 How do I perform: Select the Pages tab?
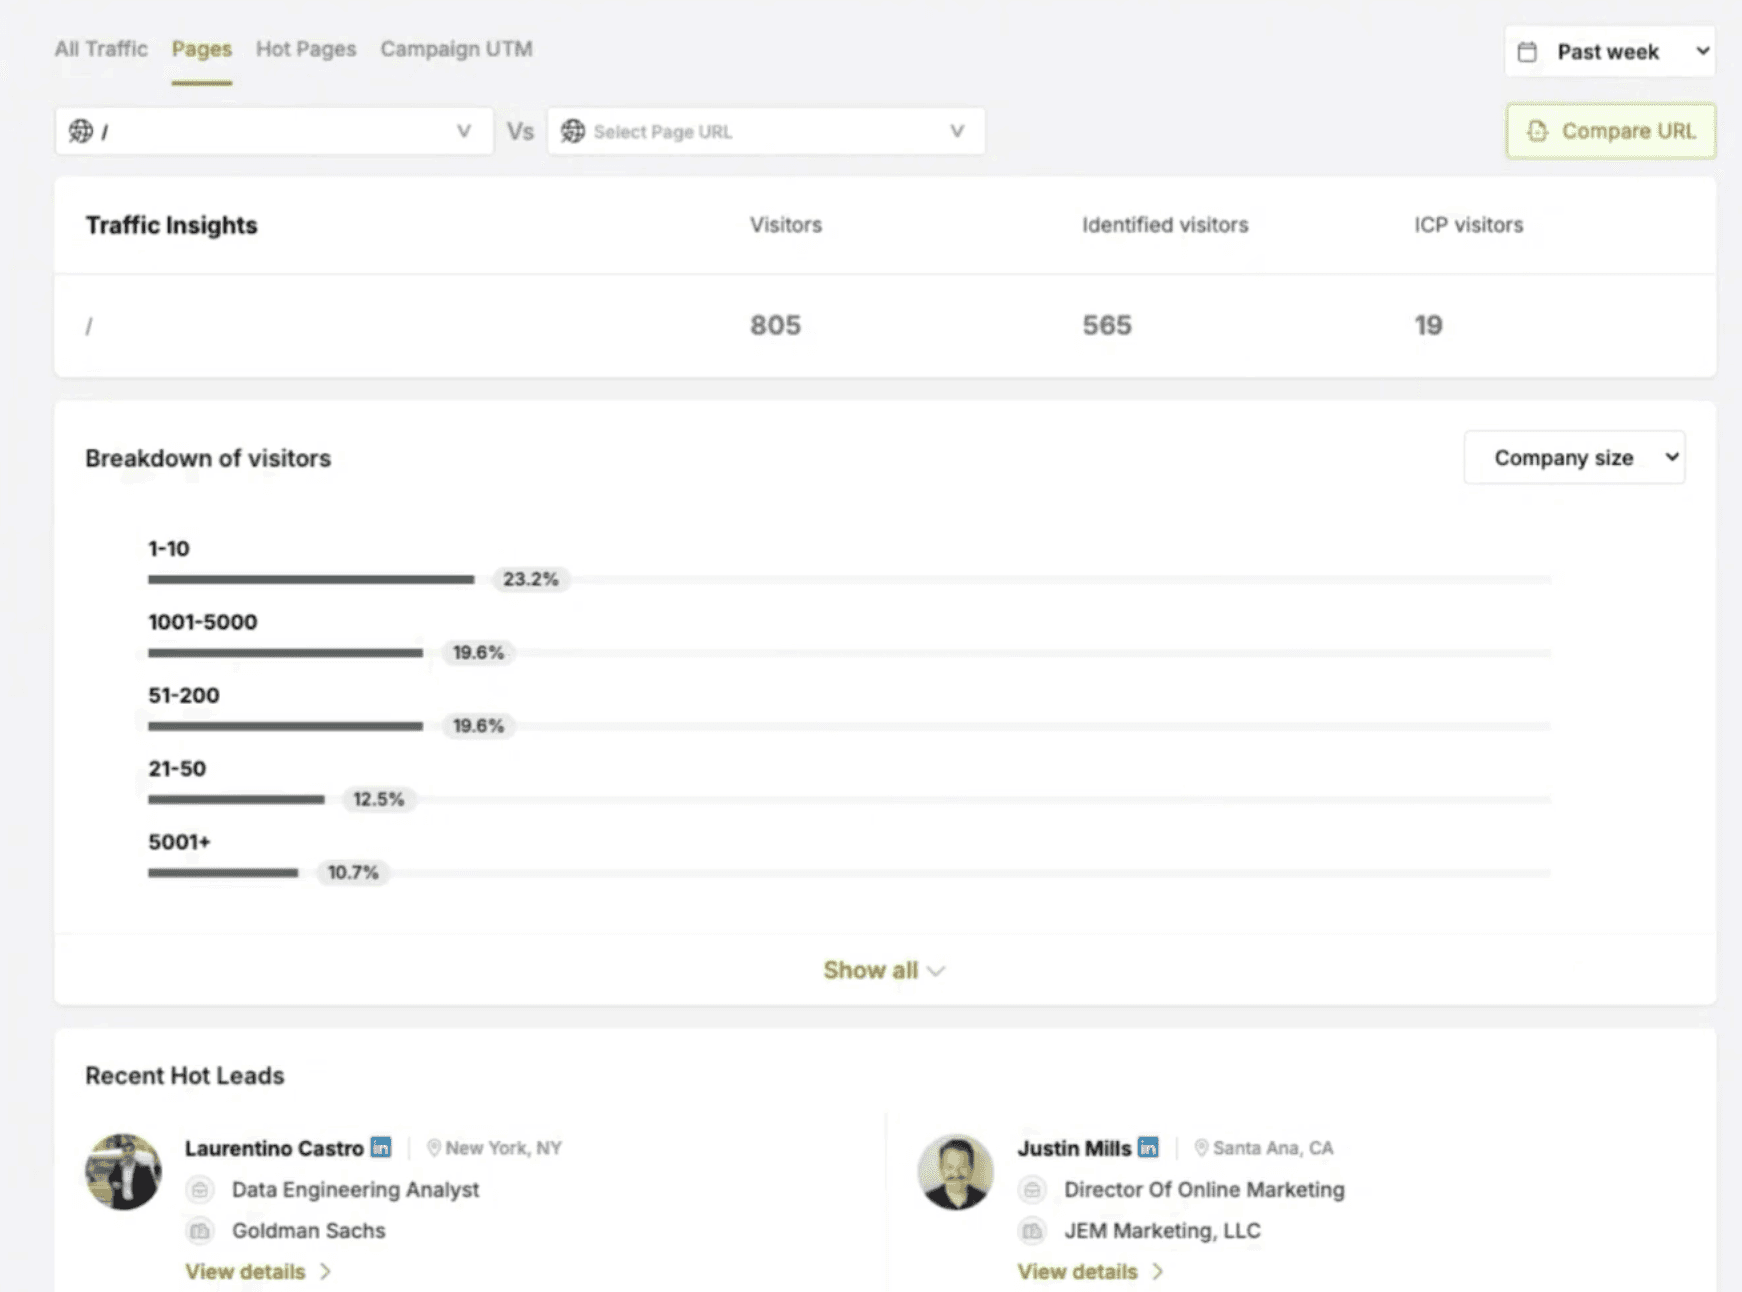(x=202, y=49)
